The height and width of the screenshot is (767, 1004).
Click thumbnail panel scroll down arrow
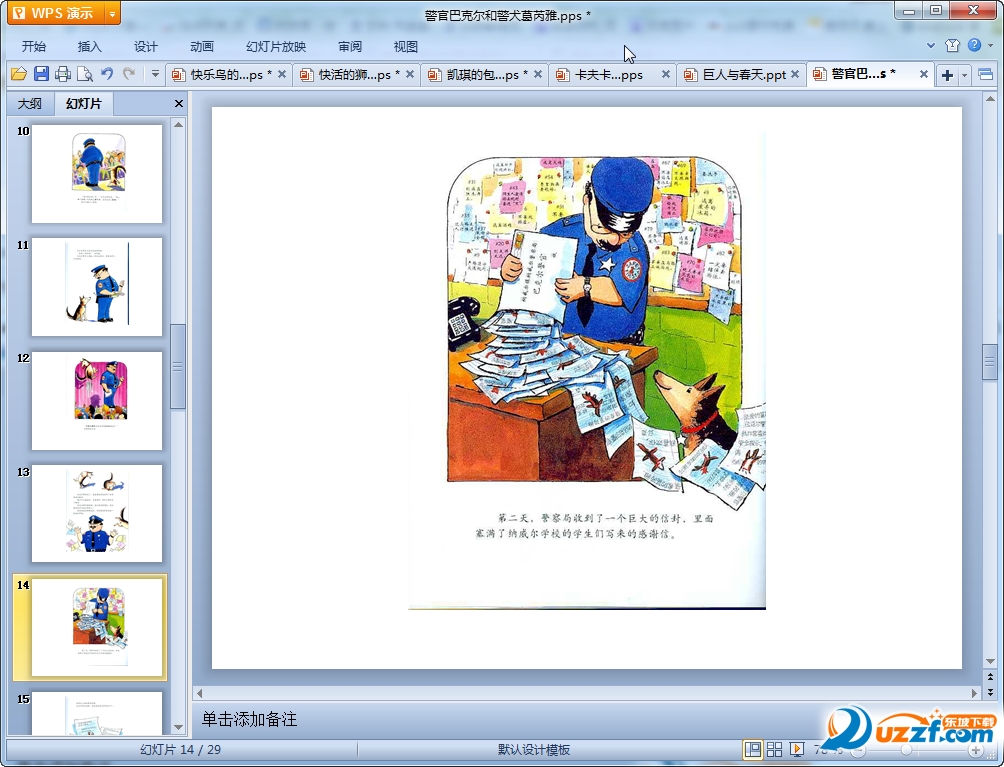click(x=179, y=727)
